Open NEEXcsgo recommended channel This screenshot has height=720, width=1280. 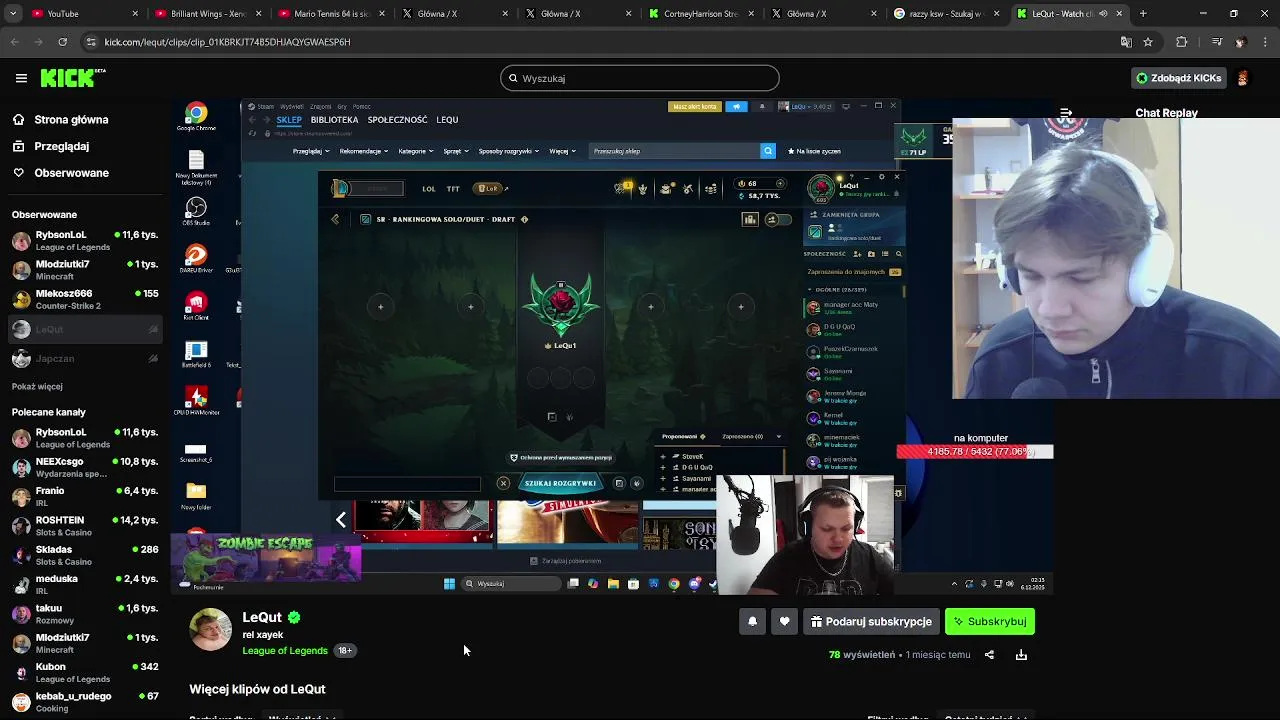(x=85, y=468)
